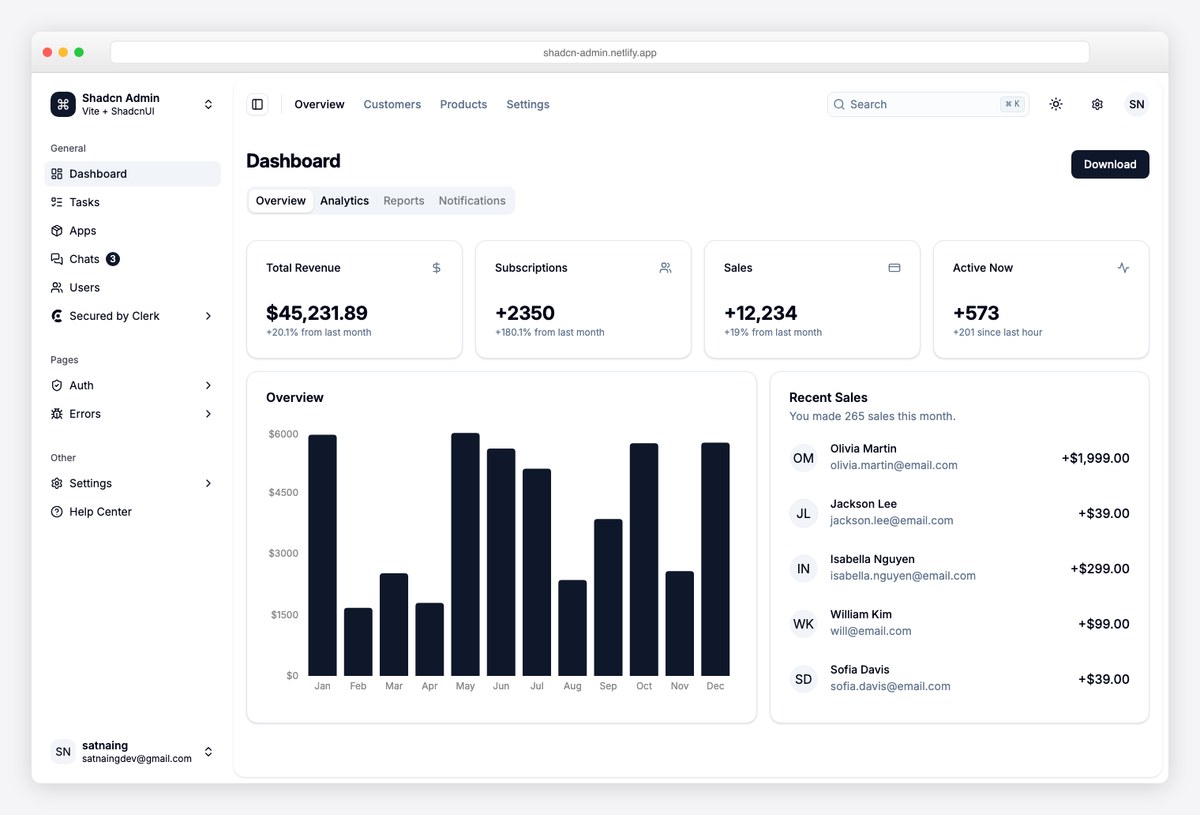Click the OM avatar for Olivia Martin
The image size is (1200, 815).
[804, 458]
